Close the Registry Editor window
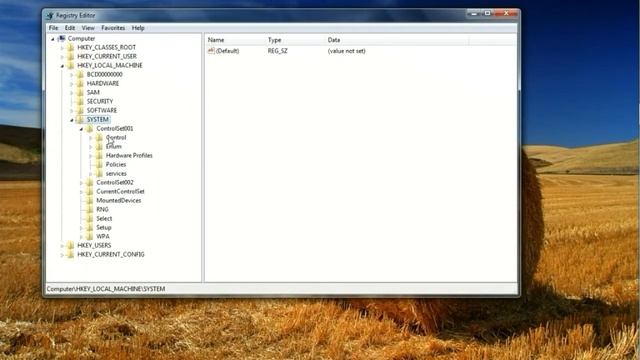This screenshot has height=360, width=640. [506, 13]
